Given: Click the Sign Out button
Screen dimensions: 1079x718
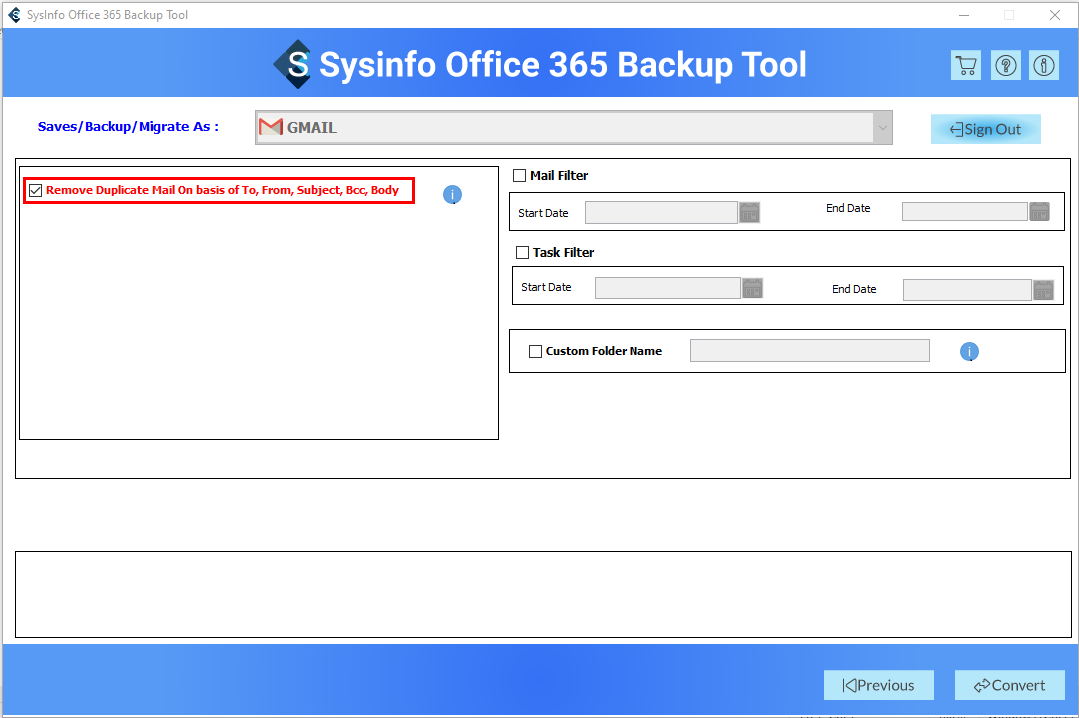Looking at the screenshot, I should 985,129.
